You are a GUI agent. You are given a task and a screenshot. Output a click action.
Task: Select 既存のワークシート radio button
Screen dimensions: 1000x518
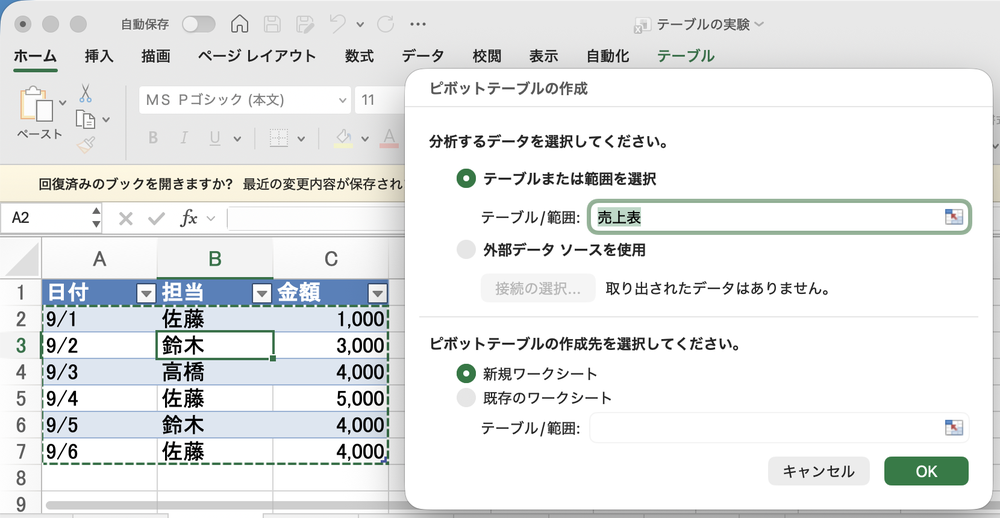467,398
